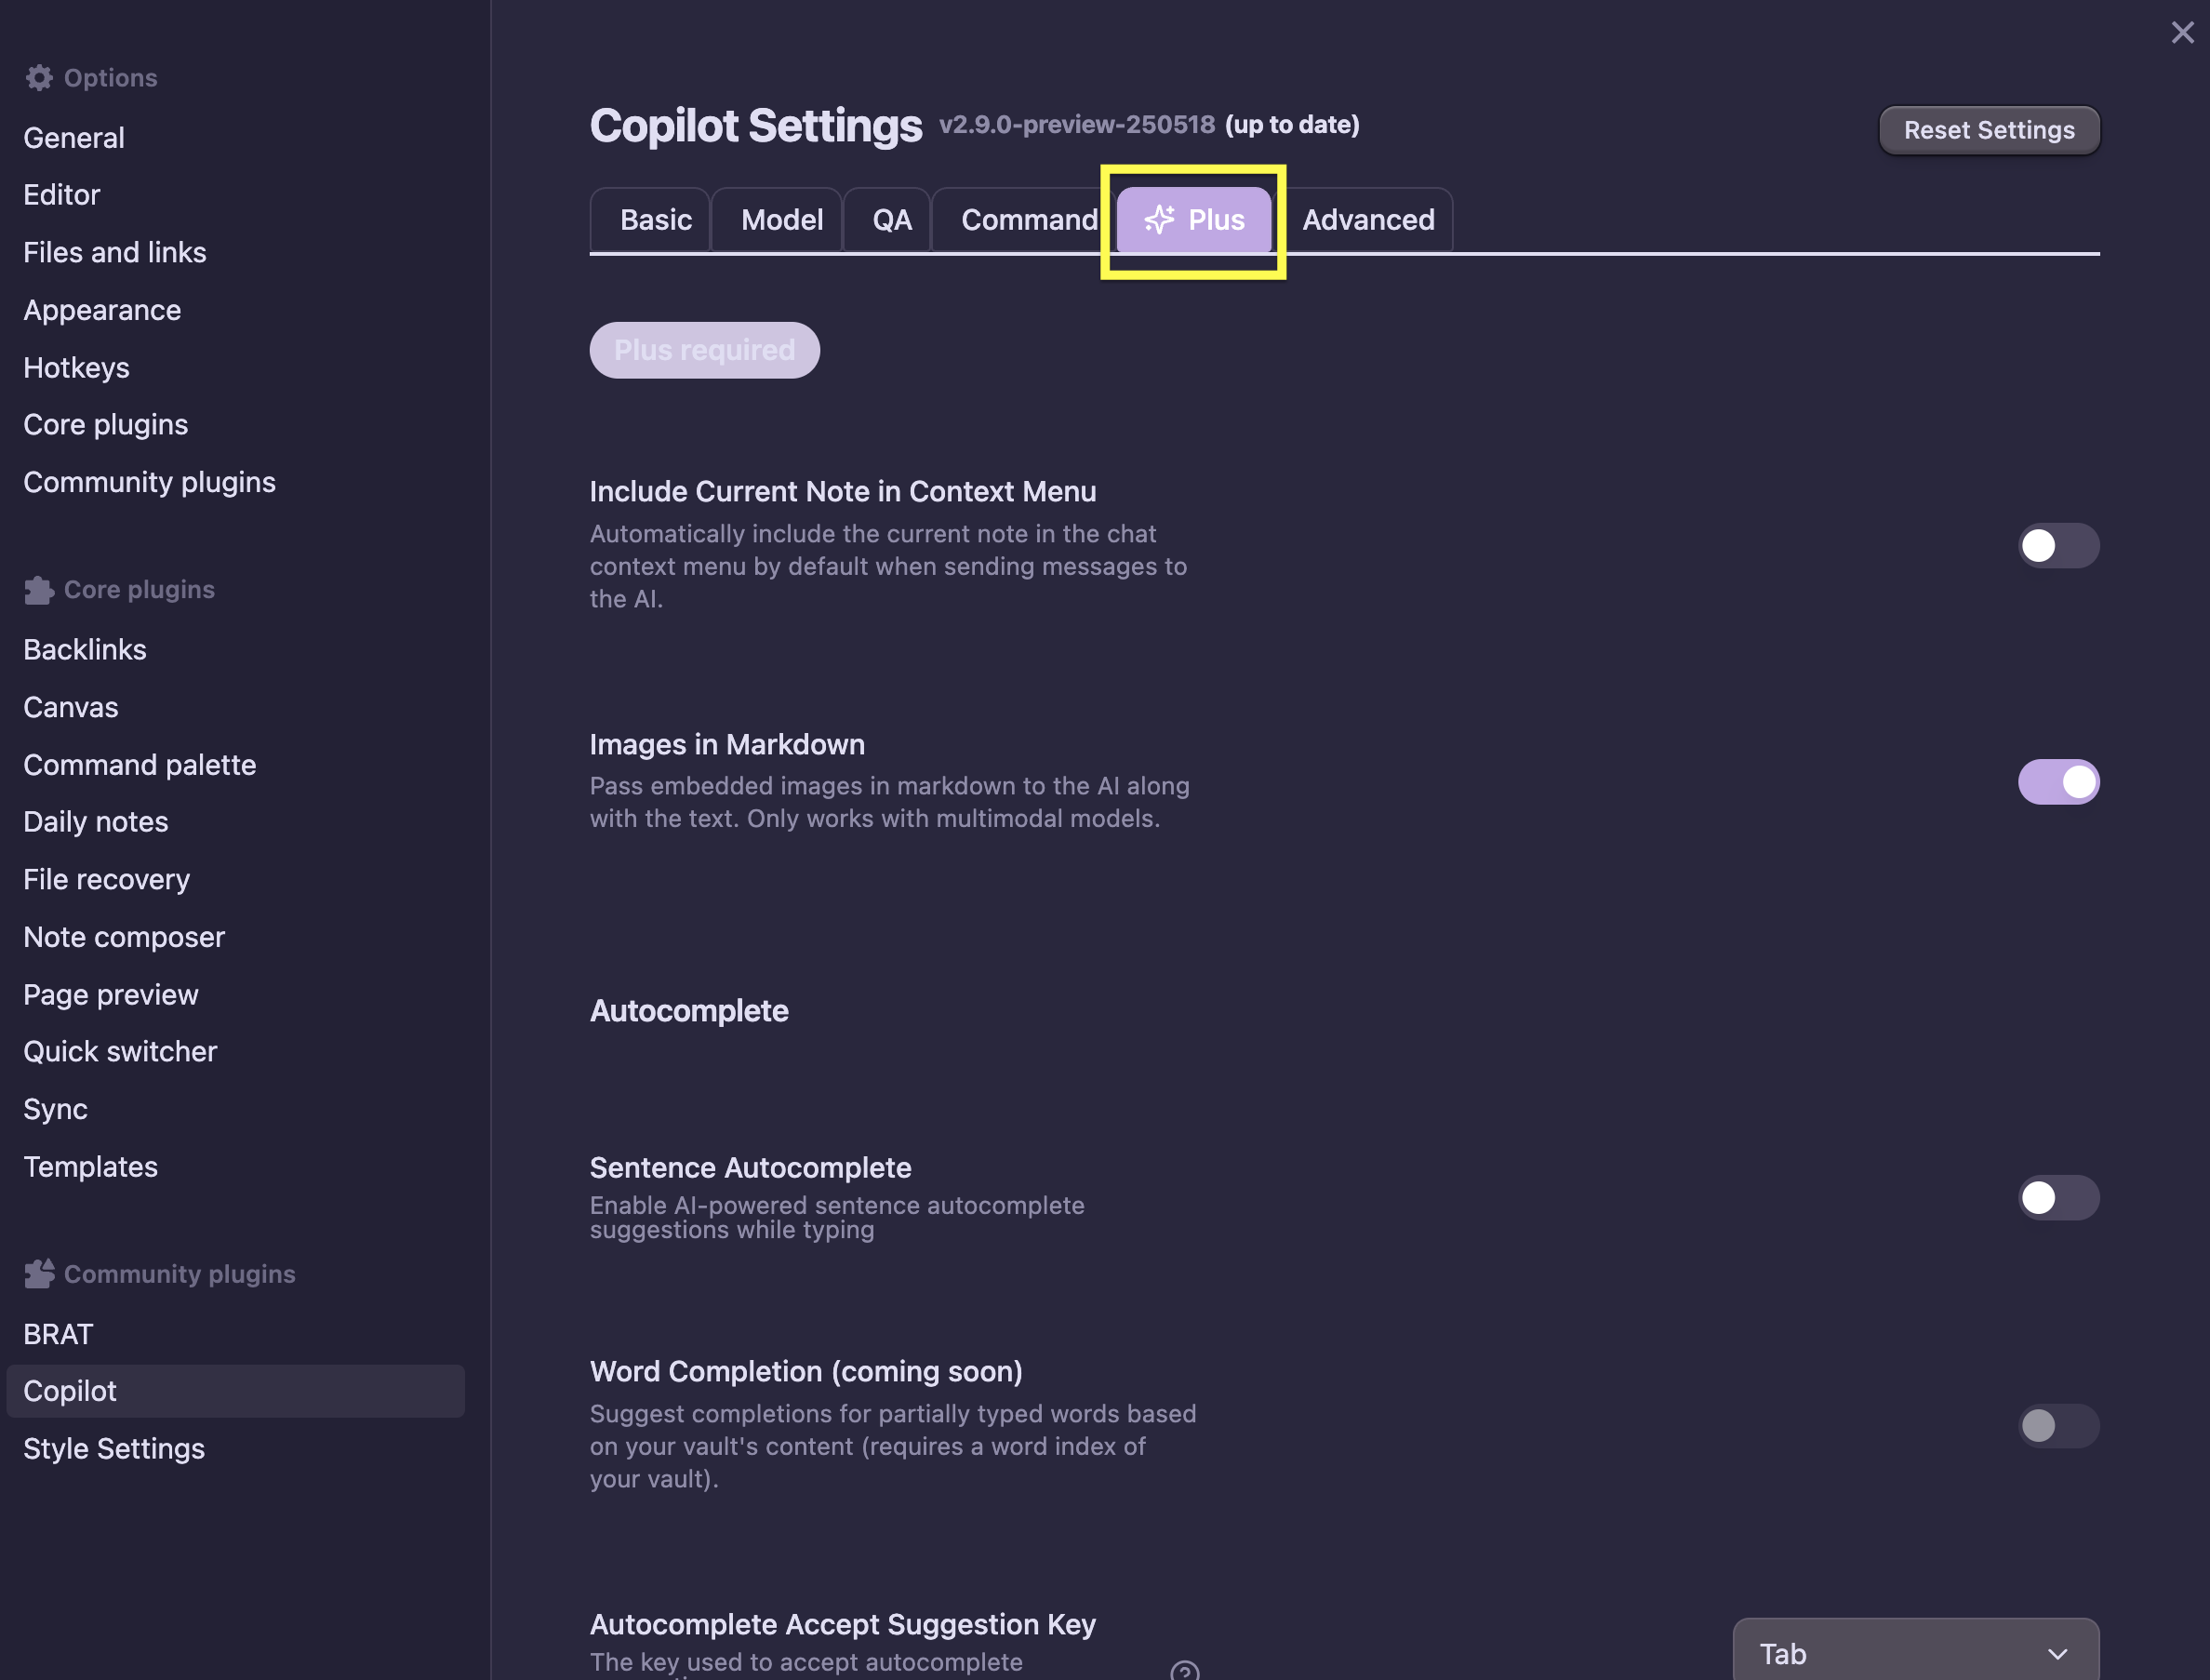Close the settings dialog with X

pyautogui.click(x=2182, y=33)
